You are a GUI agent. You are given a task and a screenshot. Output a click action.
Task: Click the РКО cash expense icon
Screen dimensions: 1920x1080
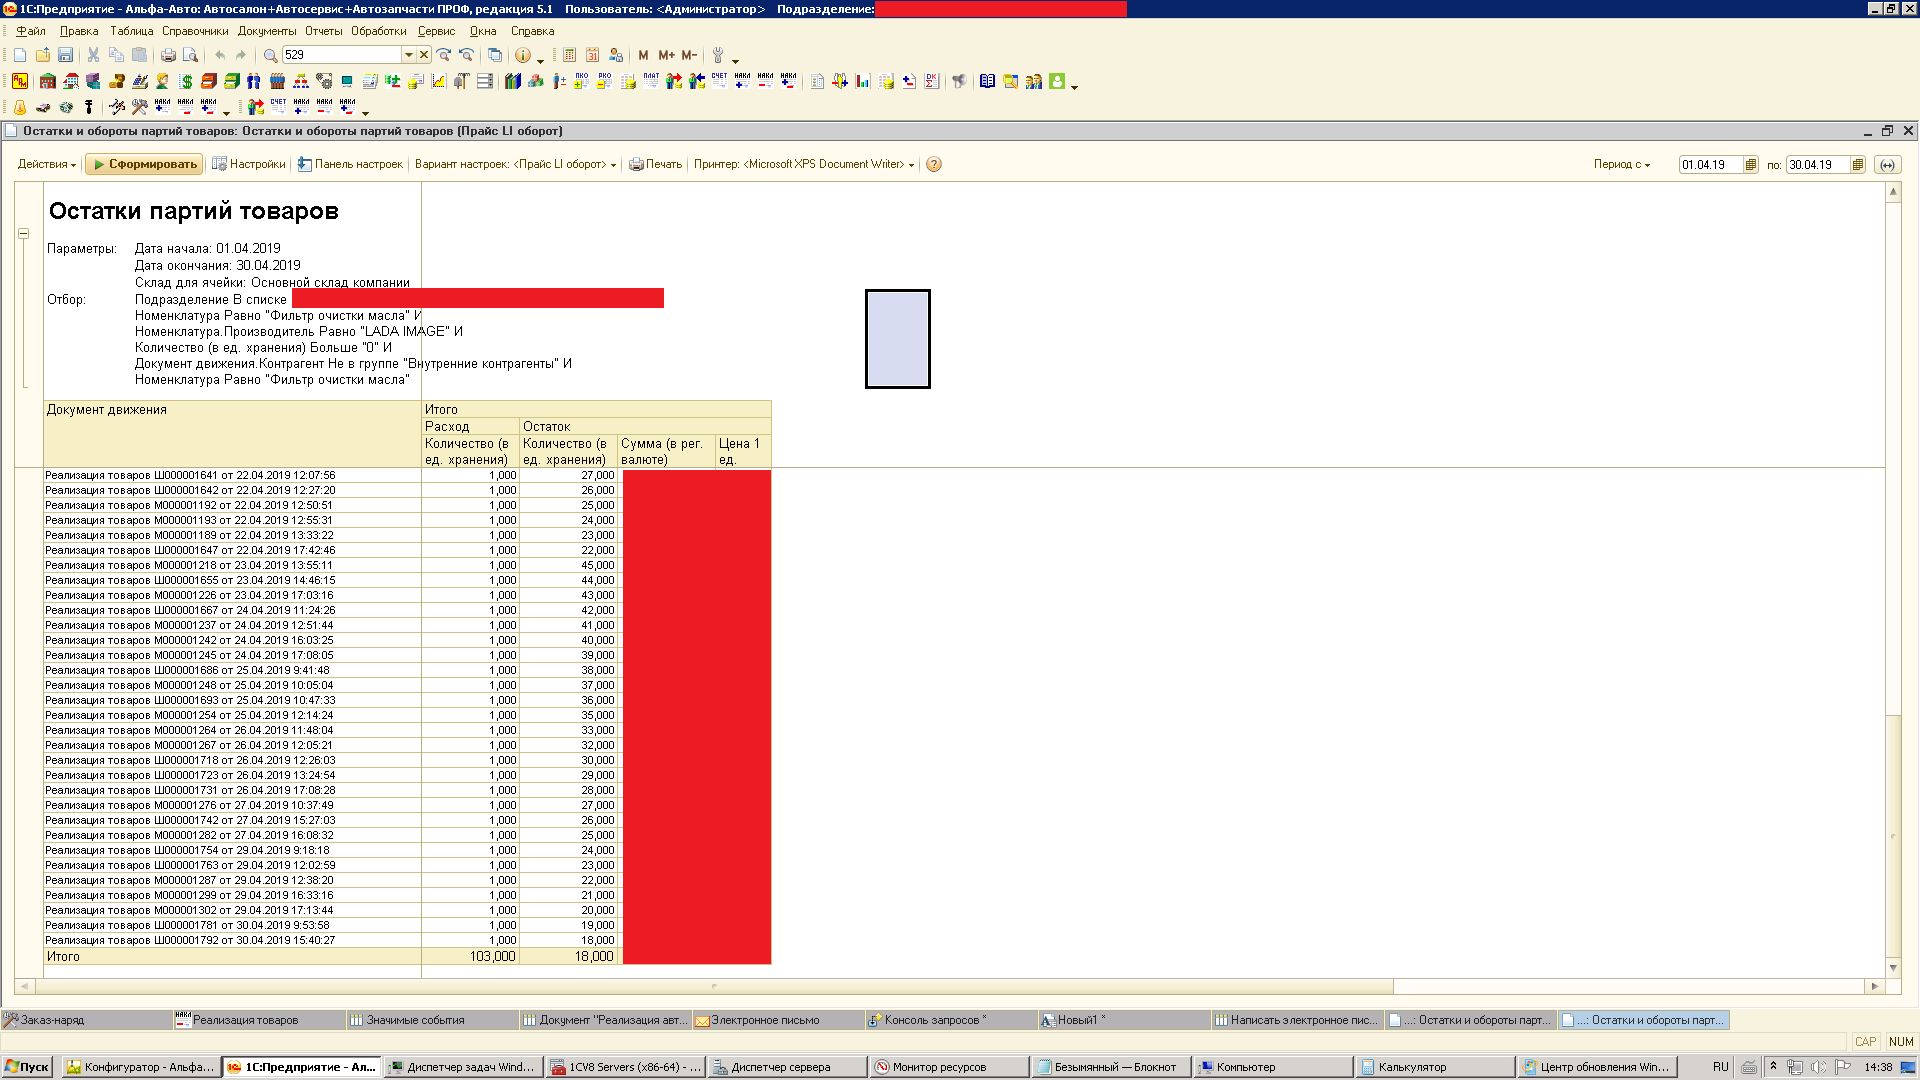tap(604, 81)
